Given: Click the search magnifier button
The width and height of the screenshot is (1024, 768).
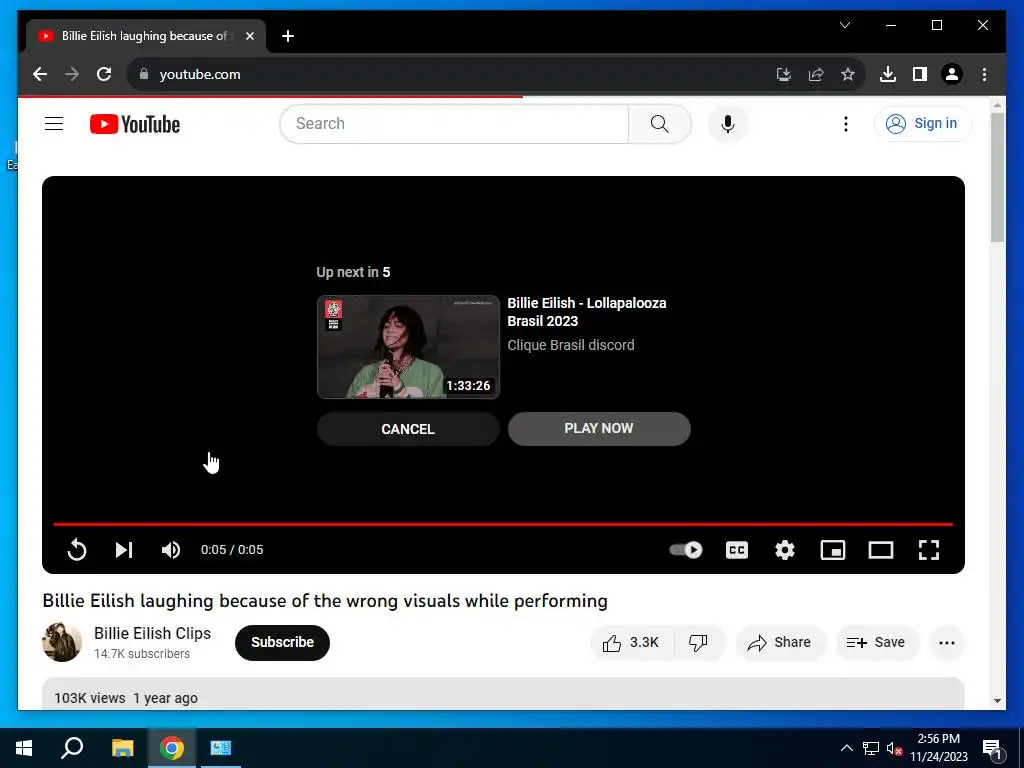Looking at the screenshot, I should point(660,123).
